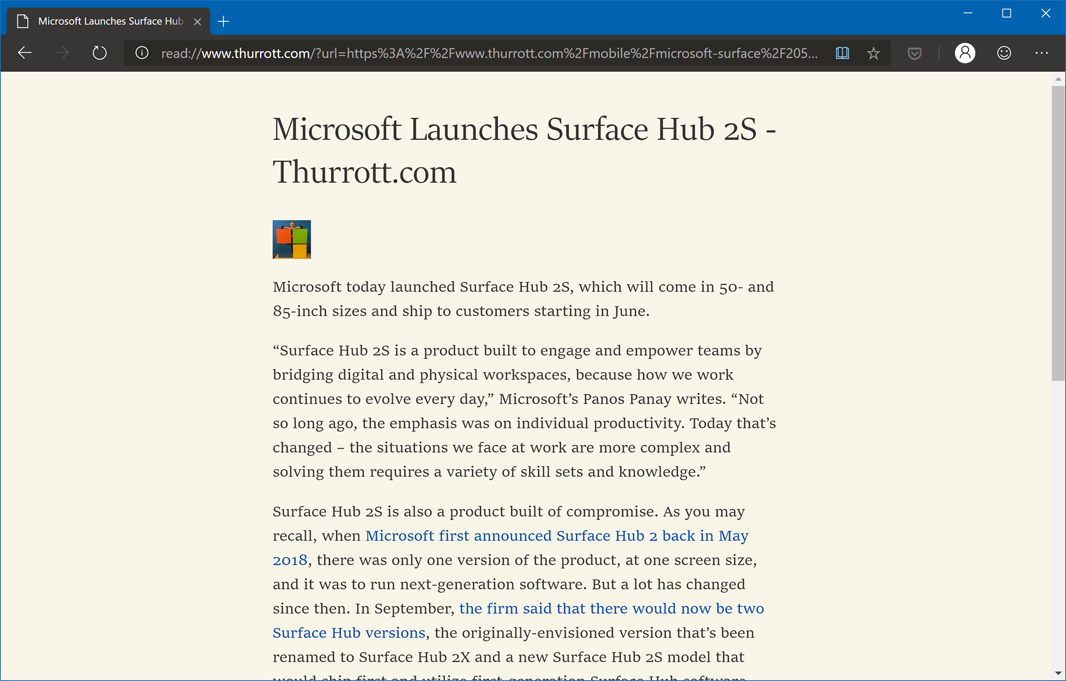Screen dimensions: 1066x681
Task: Open the Surface Hub 2 May 2018 announcement link
Action: pyautogui.click(x=556, y=536)
